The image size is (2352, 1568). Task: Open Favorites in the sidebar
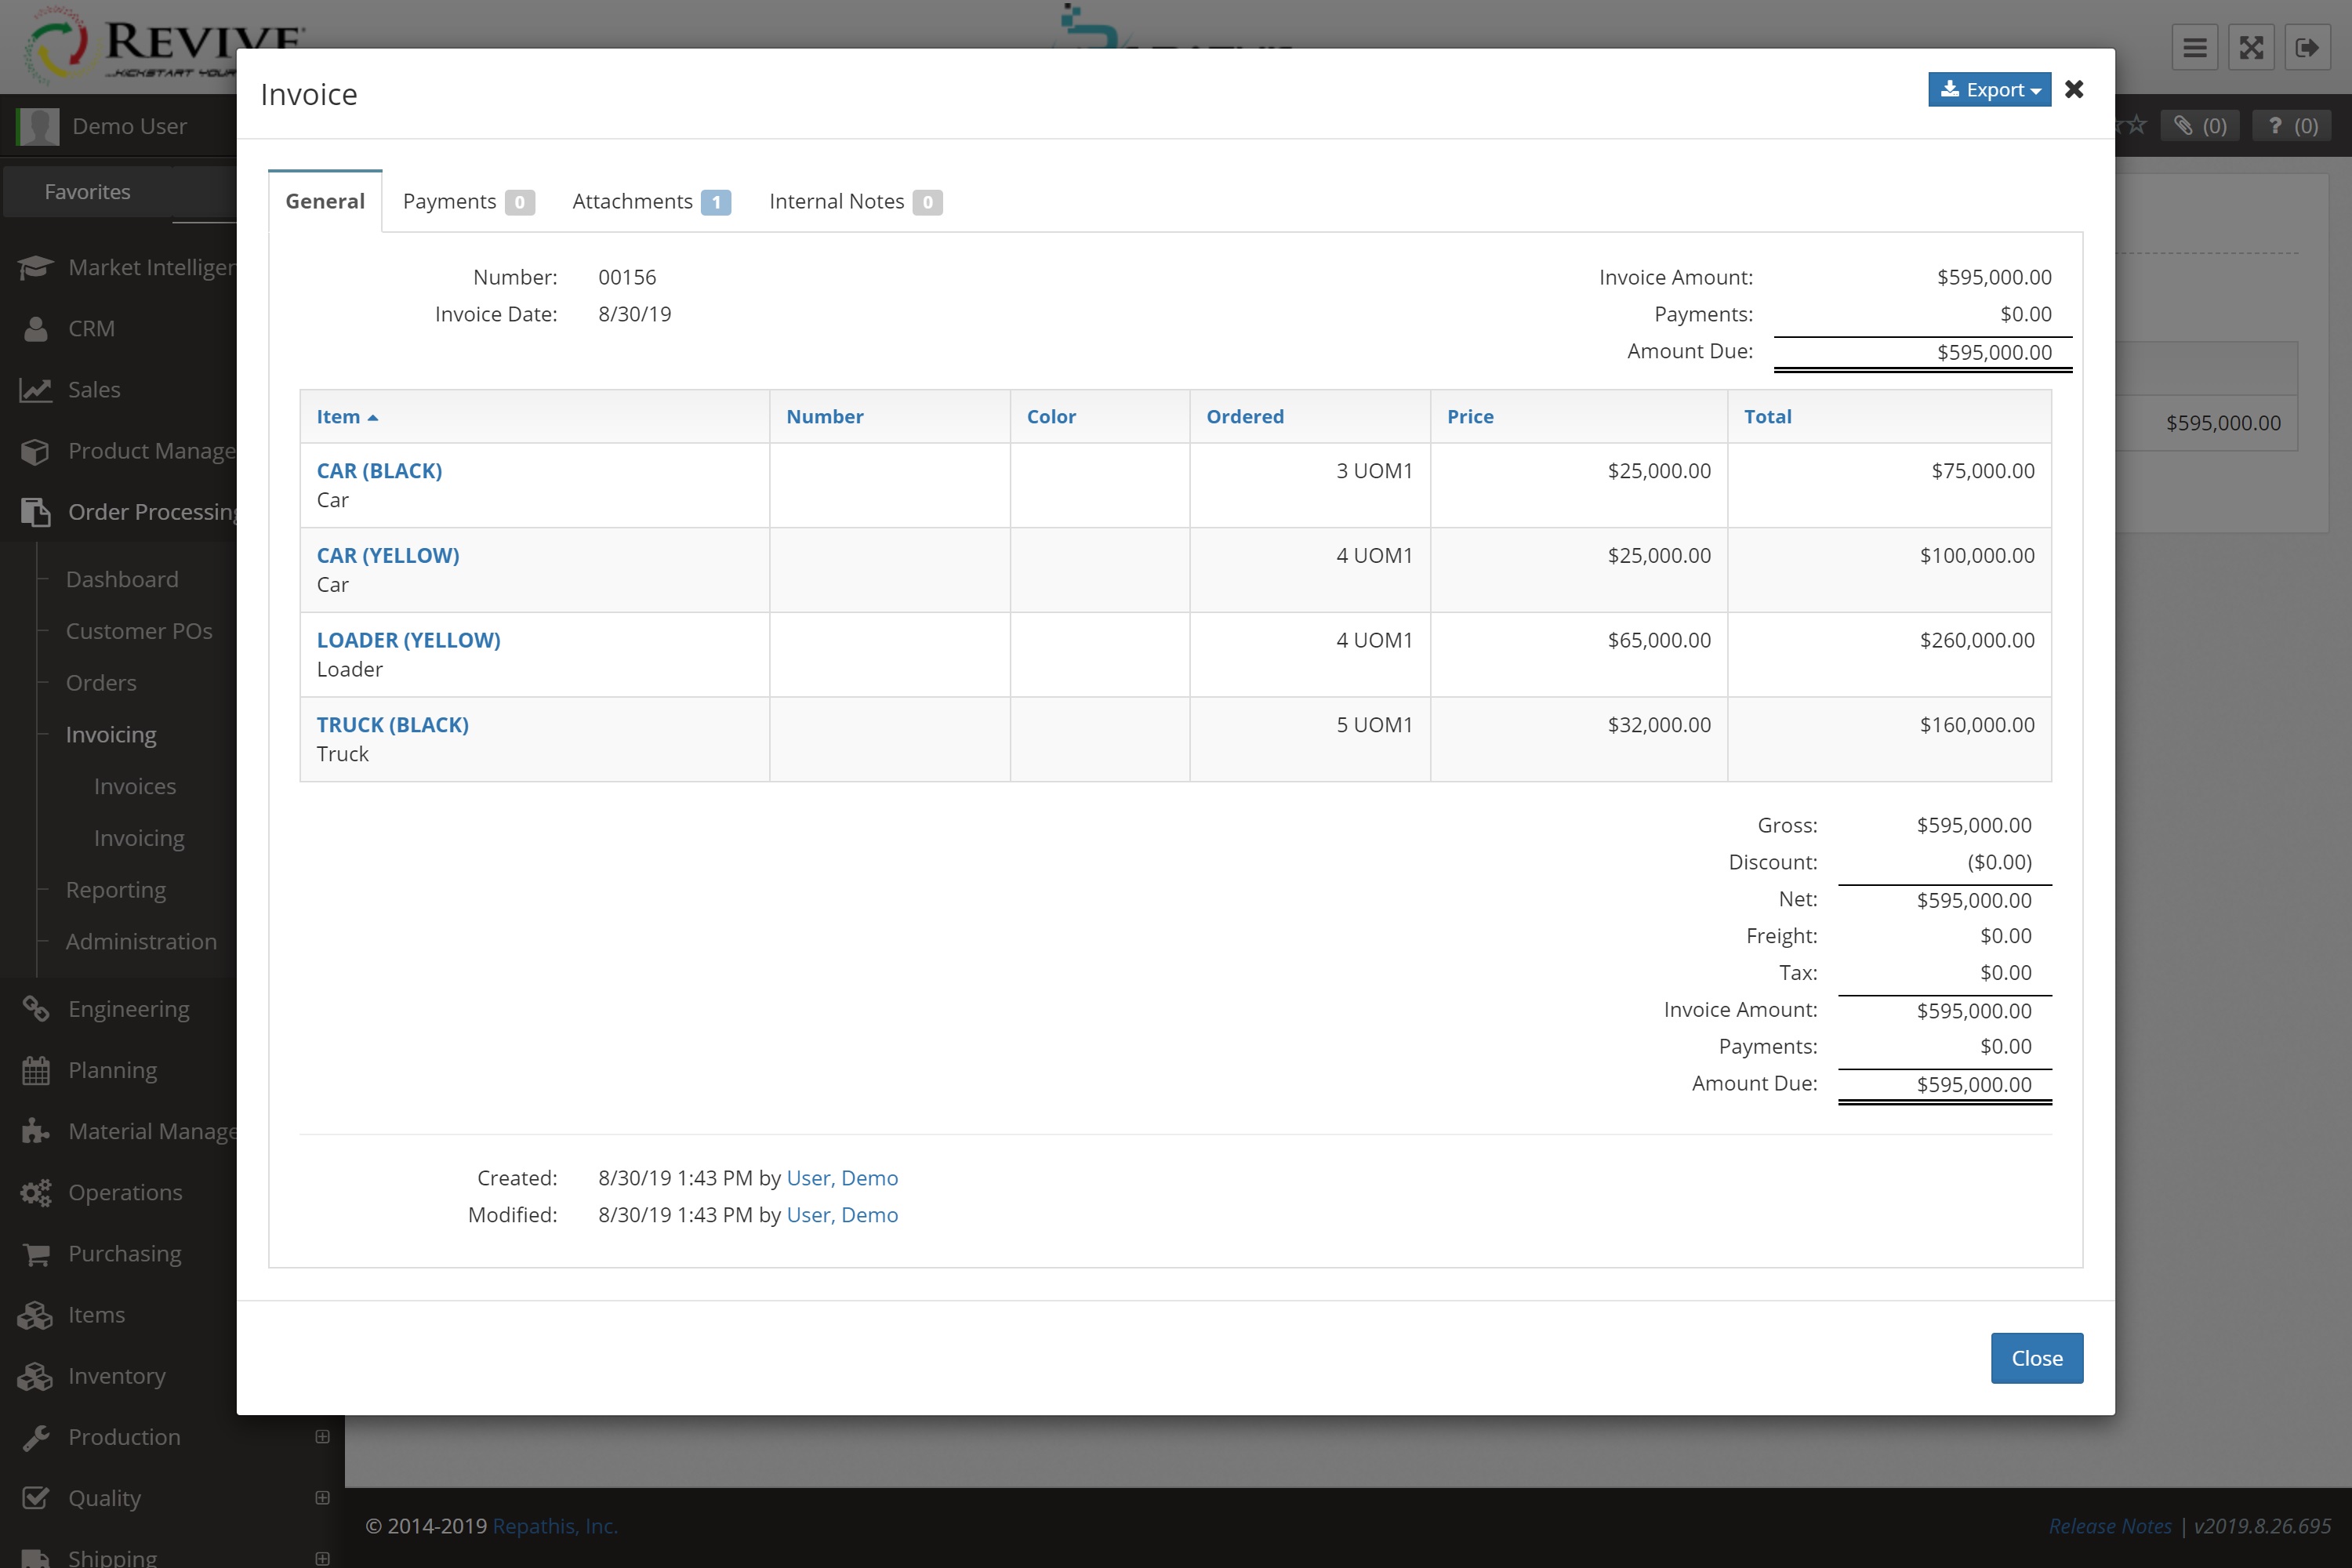87,192
